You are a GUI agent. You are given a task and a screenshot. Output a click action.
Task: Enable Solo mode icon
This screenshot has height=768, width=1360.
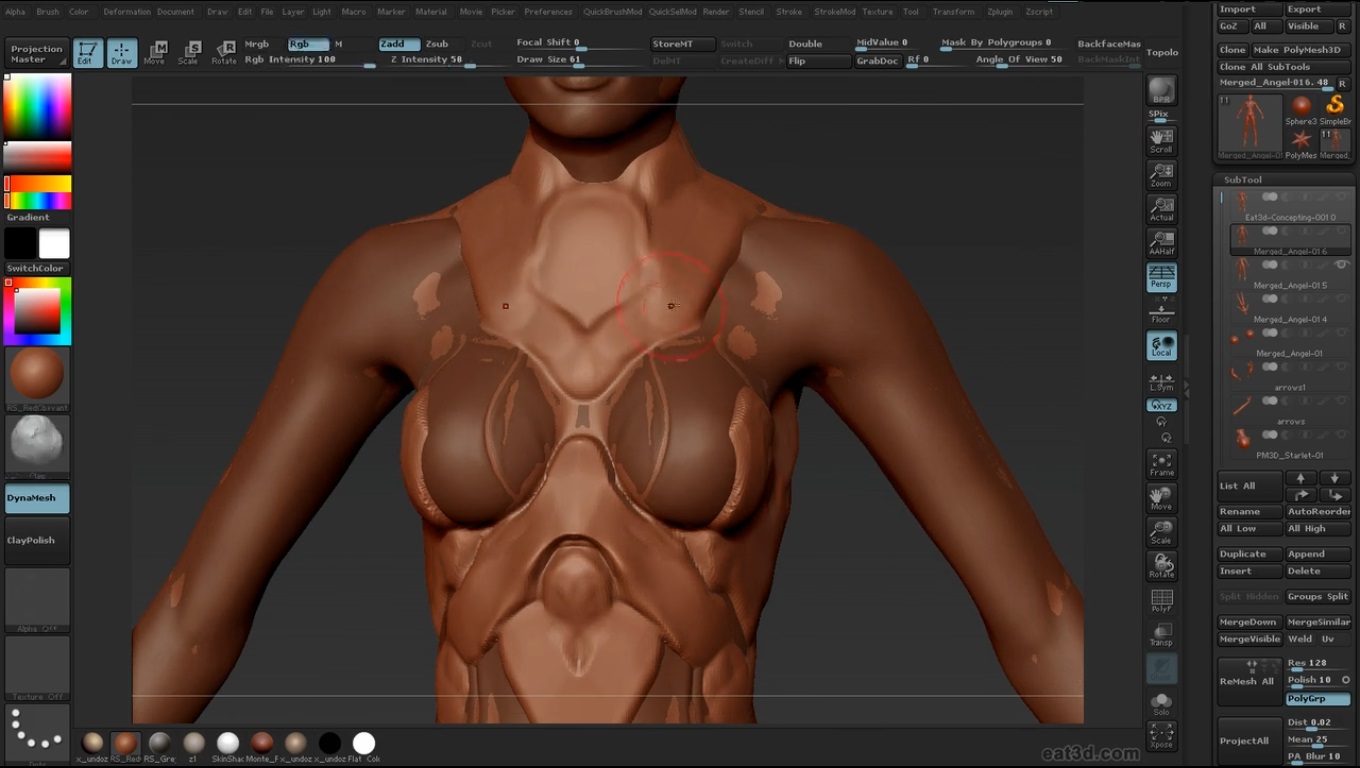pos(1161,703)
